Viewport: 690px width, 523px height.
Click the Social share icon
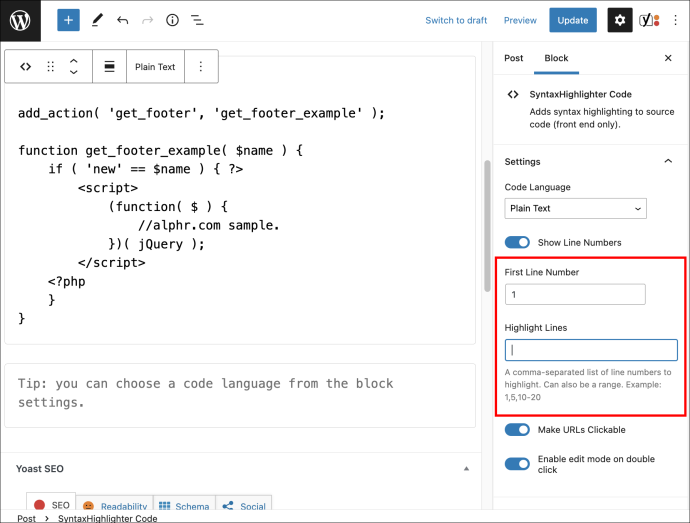[228, 506]
